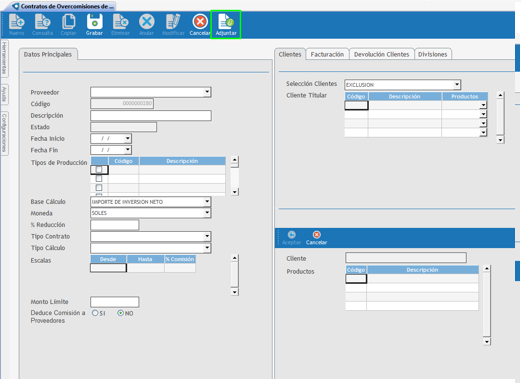Screen dimensions: 521x384
Task: Open third row Productos dropdown in Cliente Titular
Action: (483, 123)
